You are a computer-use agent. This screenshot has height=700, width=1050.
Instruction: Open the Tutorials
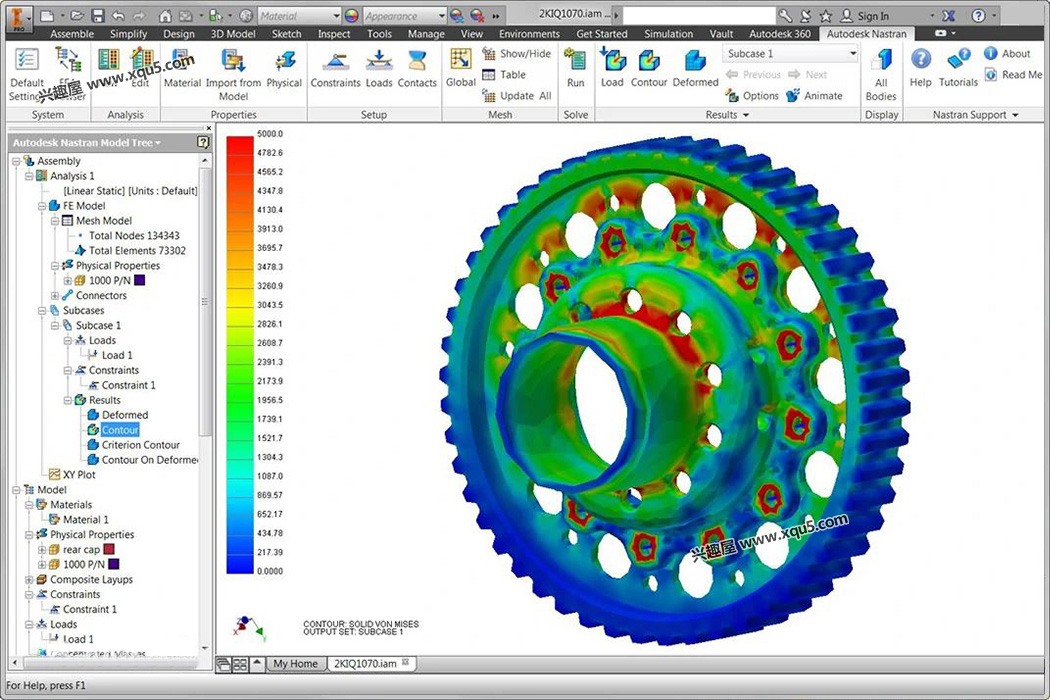[x=958, y=68]
